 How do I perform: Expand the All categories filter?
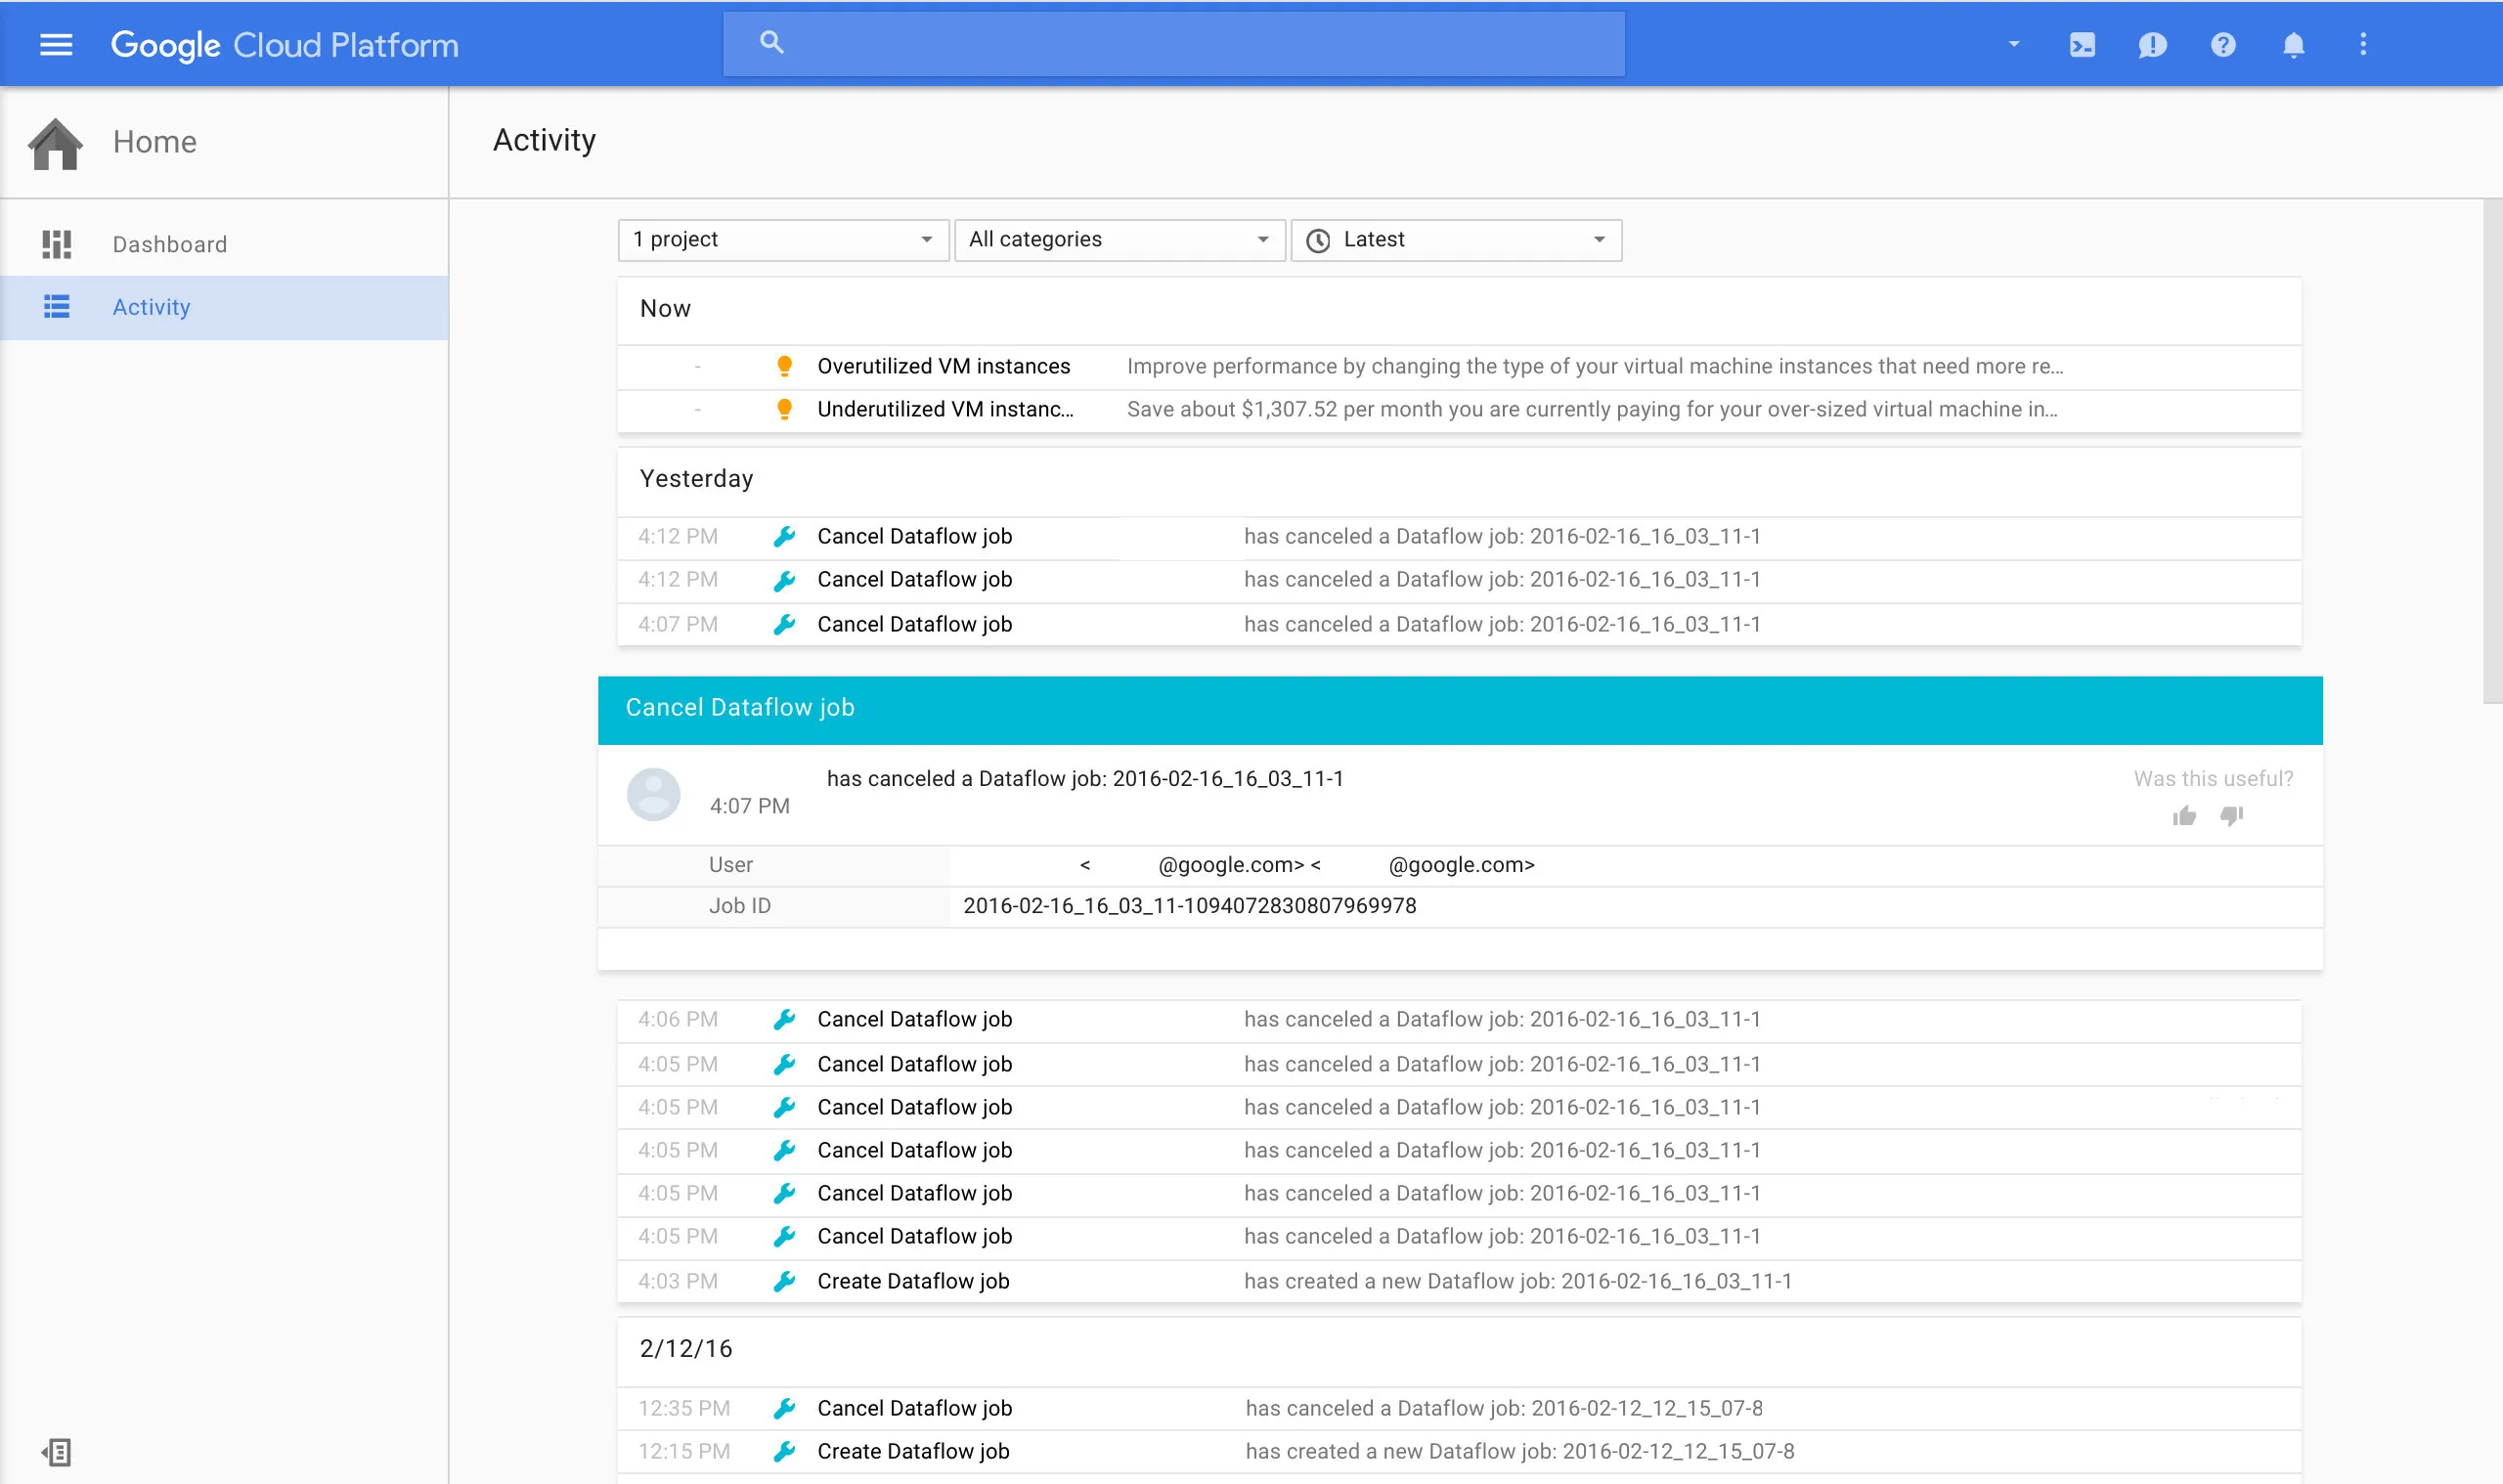coord(1119,240)
